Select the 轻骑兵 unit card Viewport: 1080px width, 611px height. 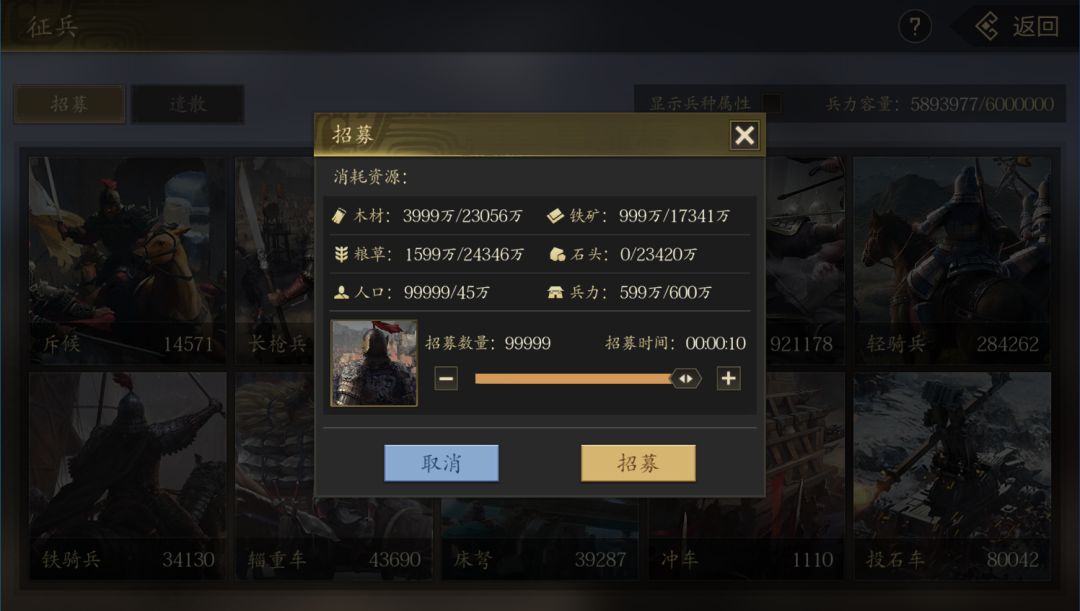[953, 260]
